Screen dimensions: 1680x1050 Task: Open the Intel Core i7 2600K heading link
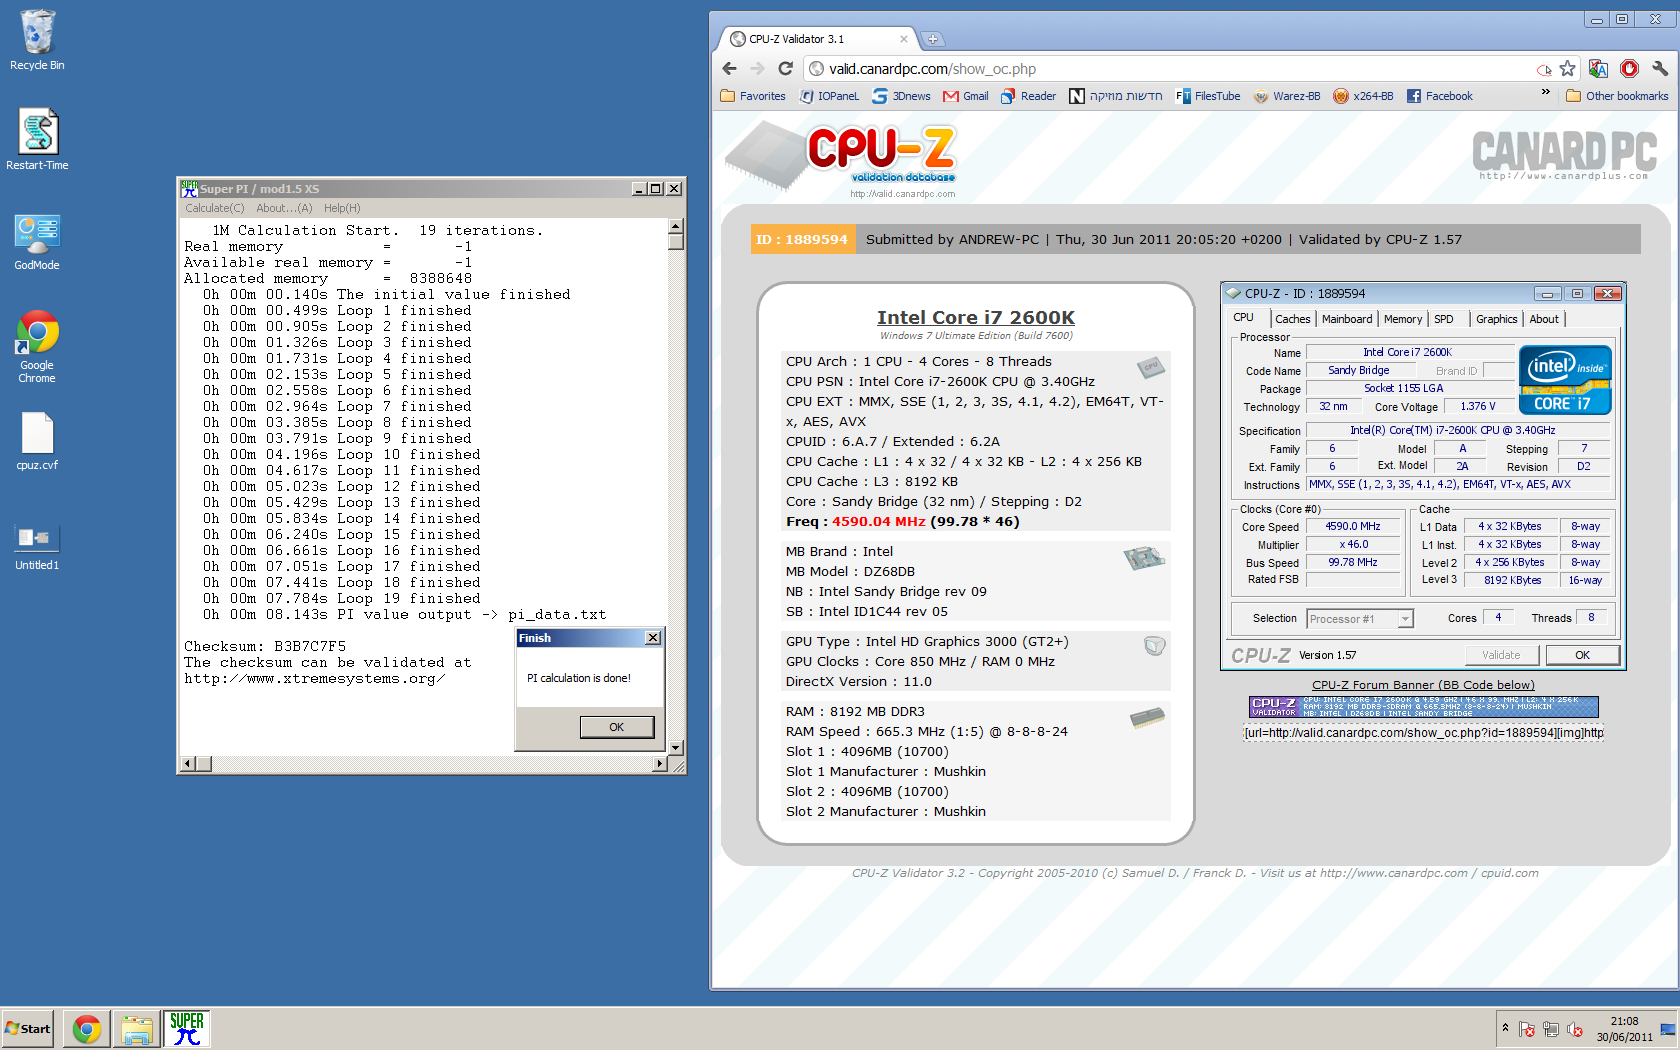tap(976, 318)
